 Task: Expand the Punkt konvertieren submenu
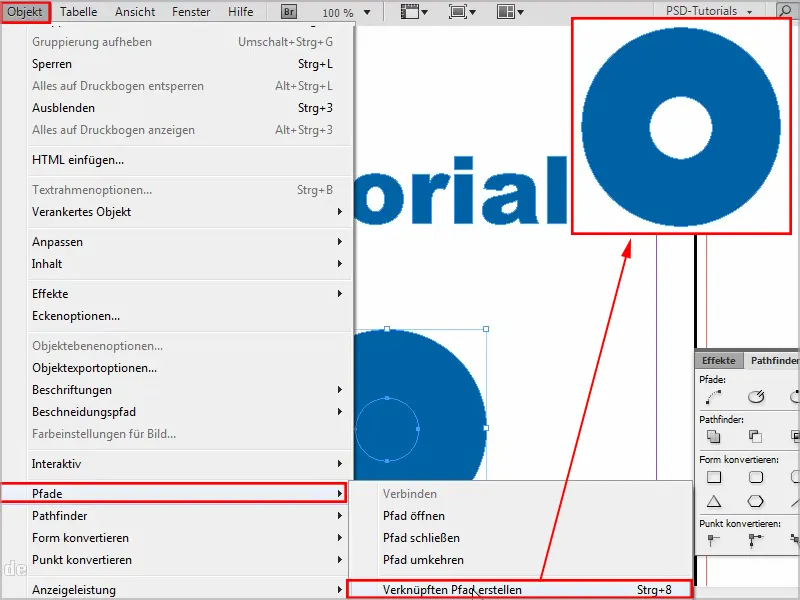click(x=339, y=560)
